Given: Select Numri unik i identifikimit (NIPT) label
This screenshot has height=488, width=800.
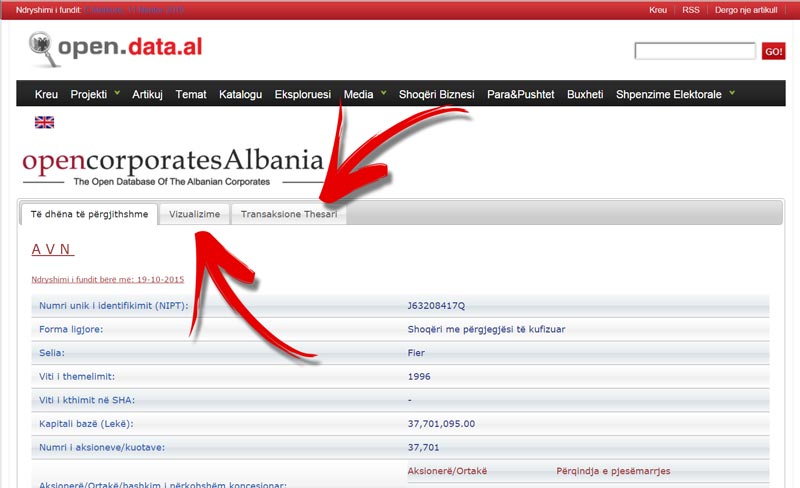Looking at the screenshot, I should [113, 306].
